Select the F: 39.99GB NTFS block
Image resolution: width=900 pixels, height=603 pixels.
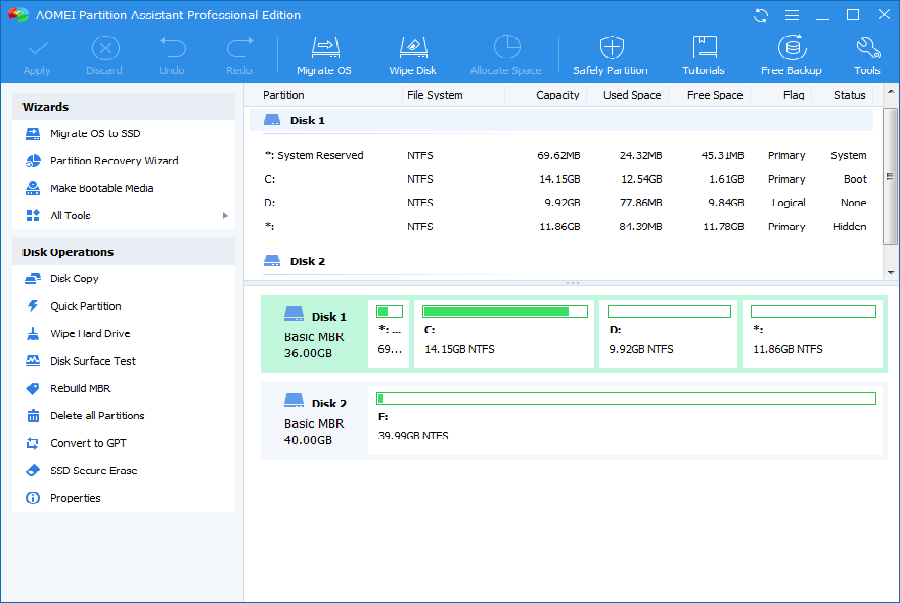click(x=626, y=421)
